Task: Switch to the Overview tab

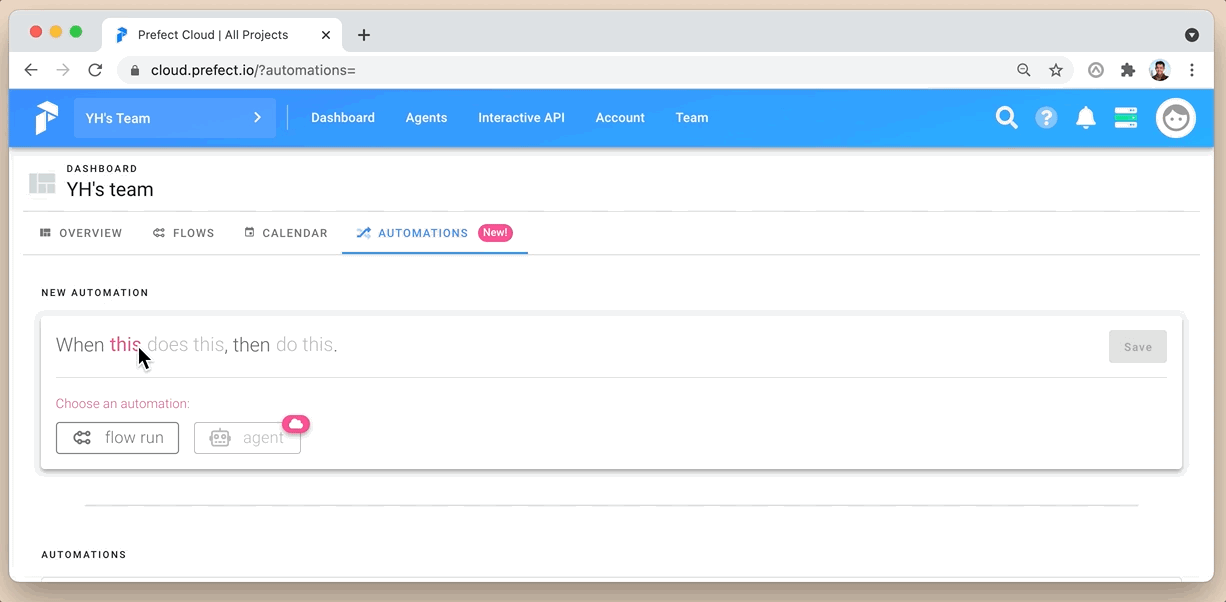Action: coord(81,233)
